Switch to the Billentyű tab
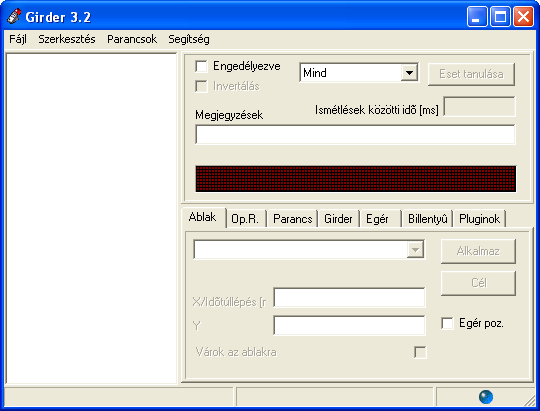The width and height of the screenshot is (540, 411). tap(427, 219)
